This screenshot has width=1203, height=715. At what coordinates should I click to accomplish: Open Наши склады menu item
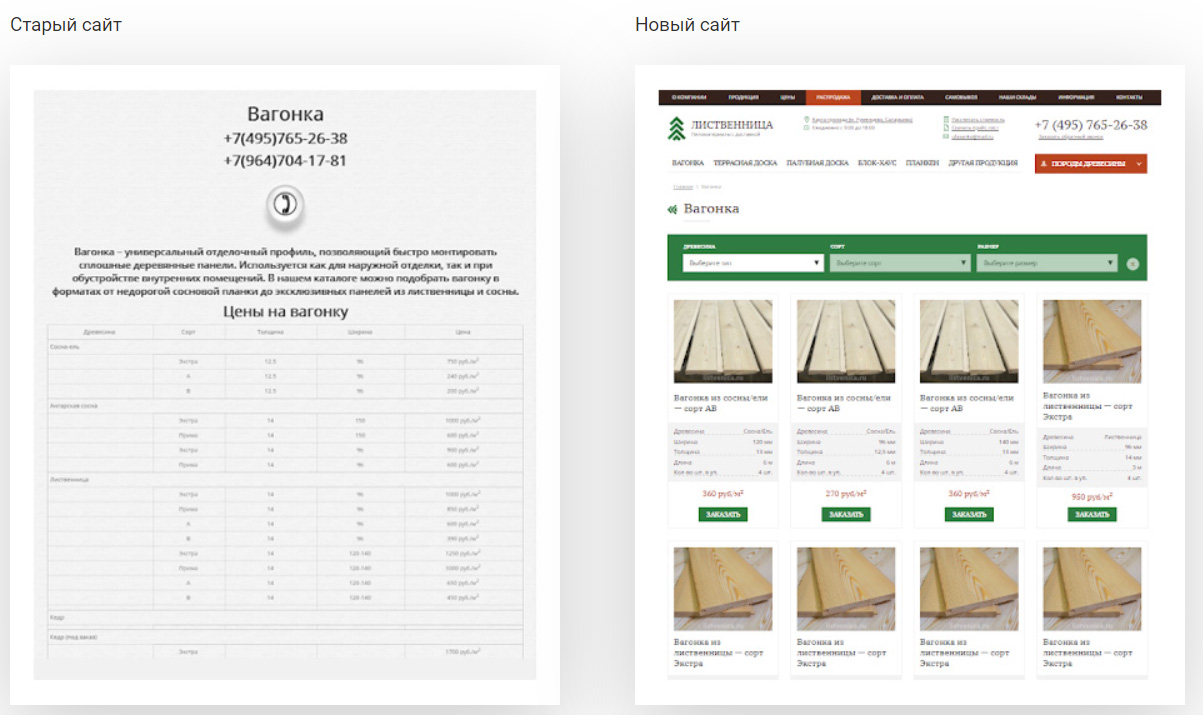click(1017, 97)
